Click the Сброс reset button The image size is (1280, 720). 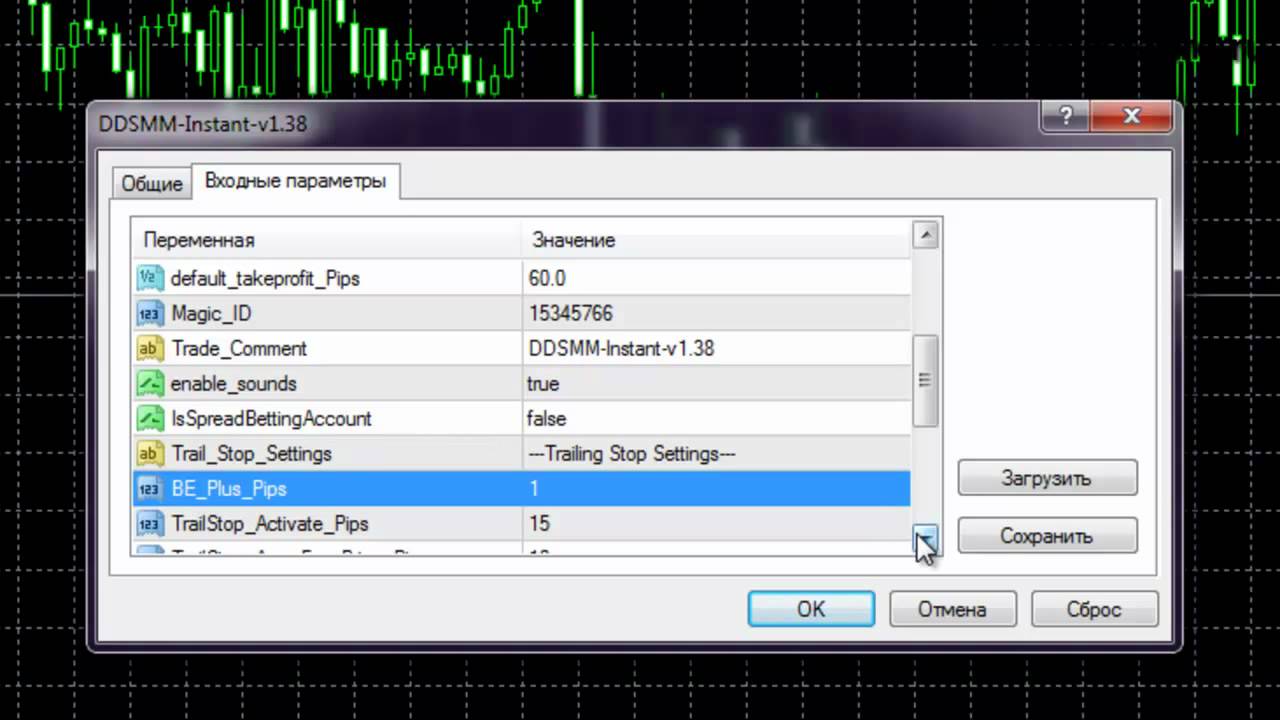point(1094,609)
